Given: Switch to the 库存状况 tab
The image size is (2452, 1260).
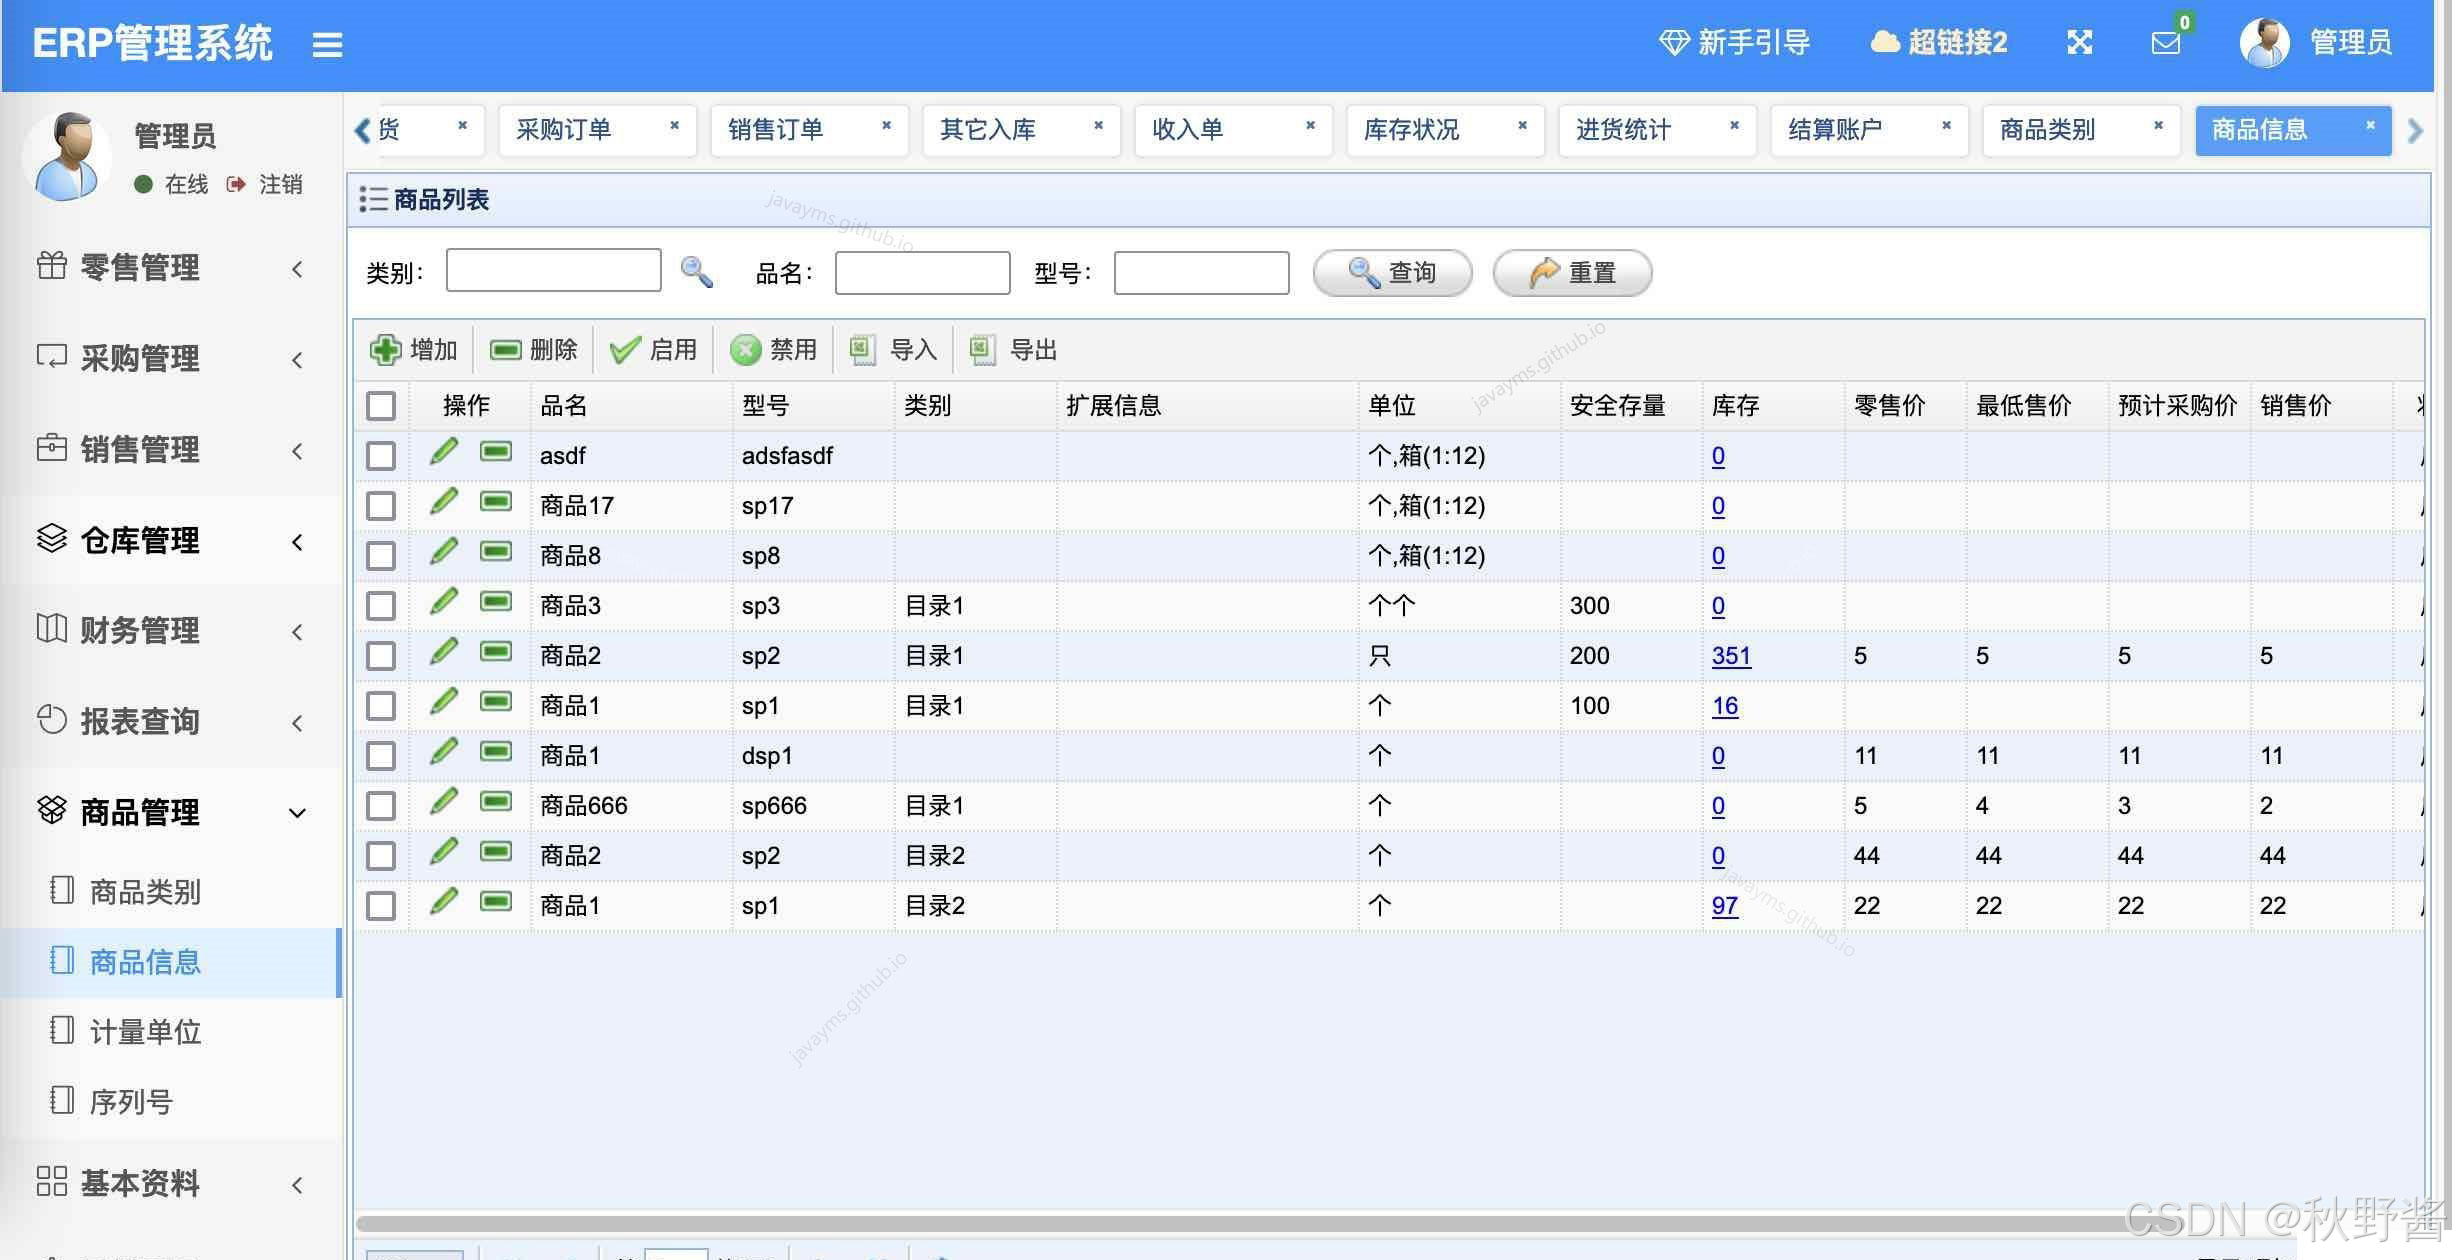Looking at the screenshot, I should [1411, 130].
